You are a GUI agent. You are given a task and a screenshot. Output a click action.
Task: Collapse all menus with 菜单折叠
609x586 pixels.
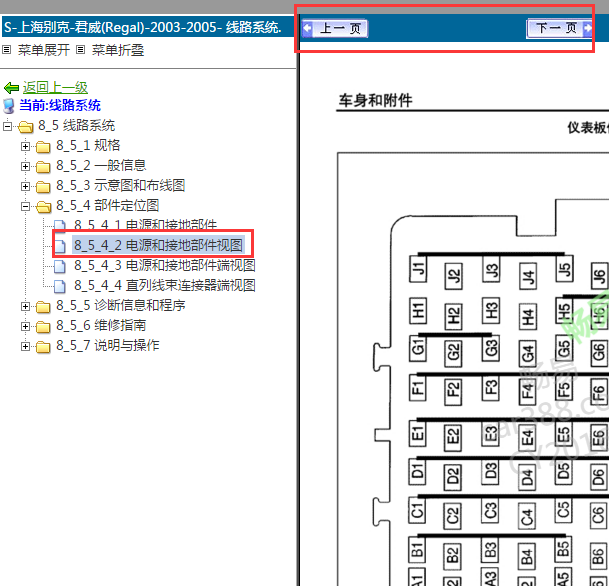118,50
